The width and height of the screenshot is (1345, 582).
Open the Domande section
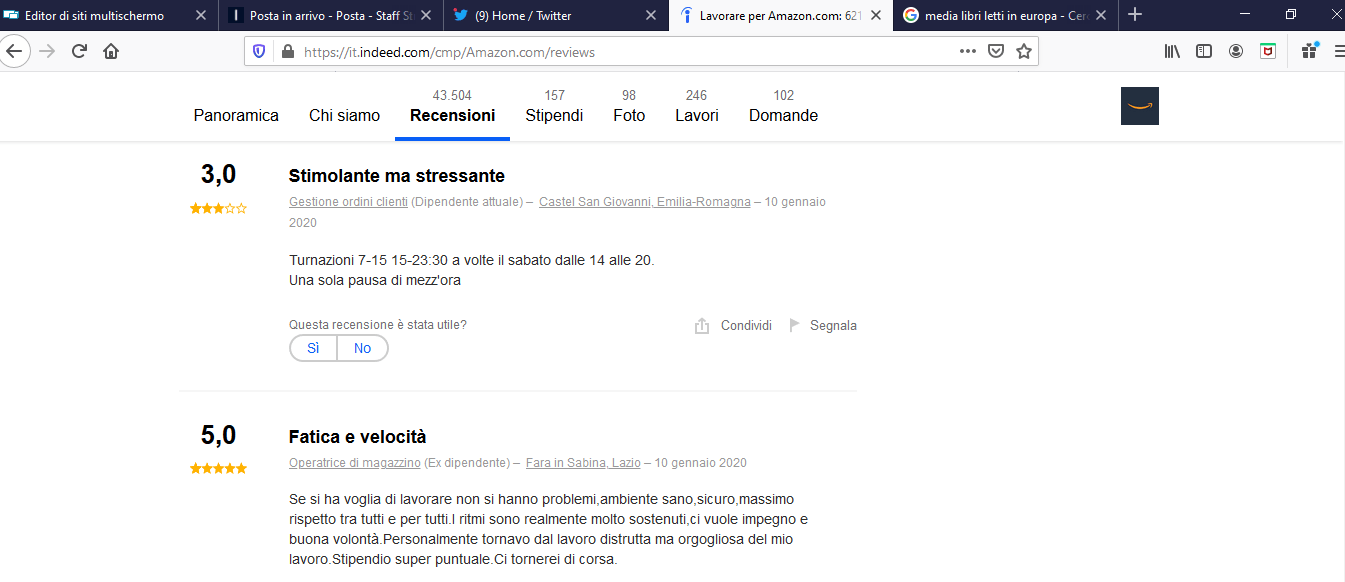pos(783,116)
